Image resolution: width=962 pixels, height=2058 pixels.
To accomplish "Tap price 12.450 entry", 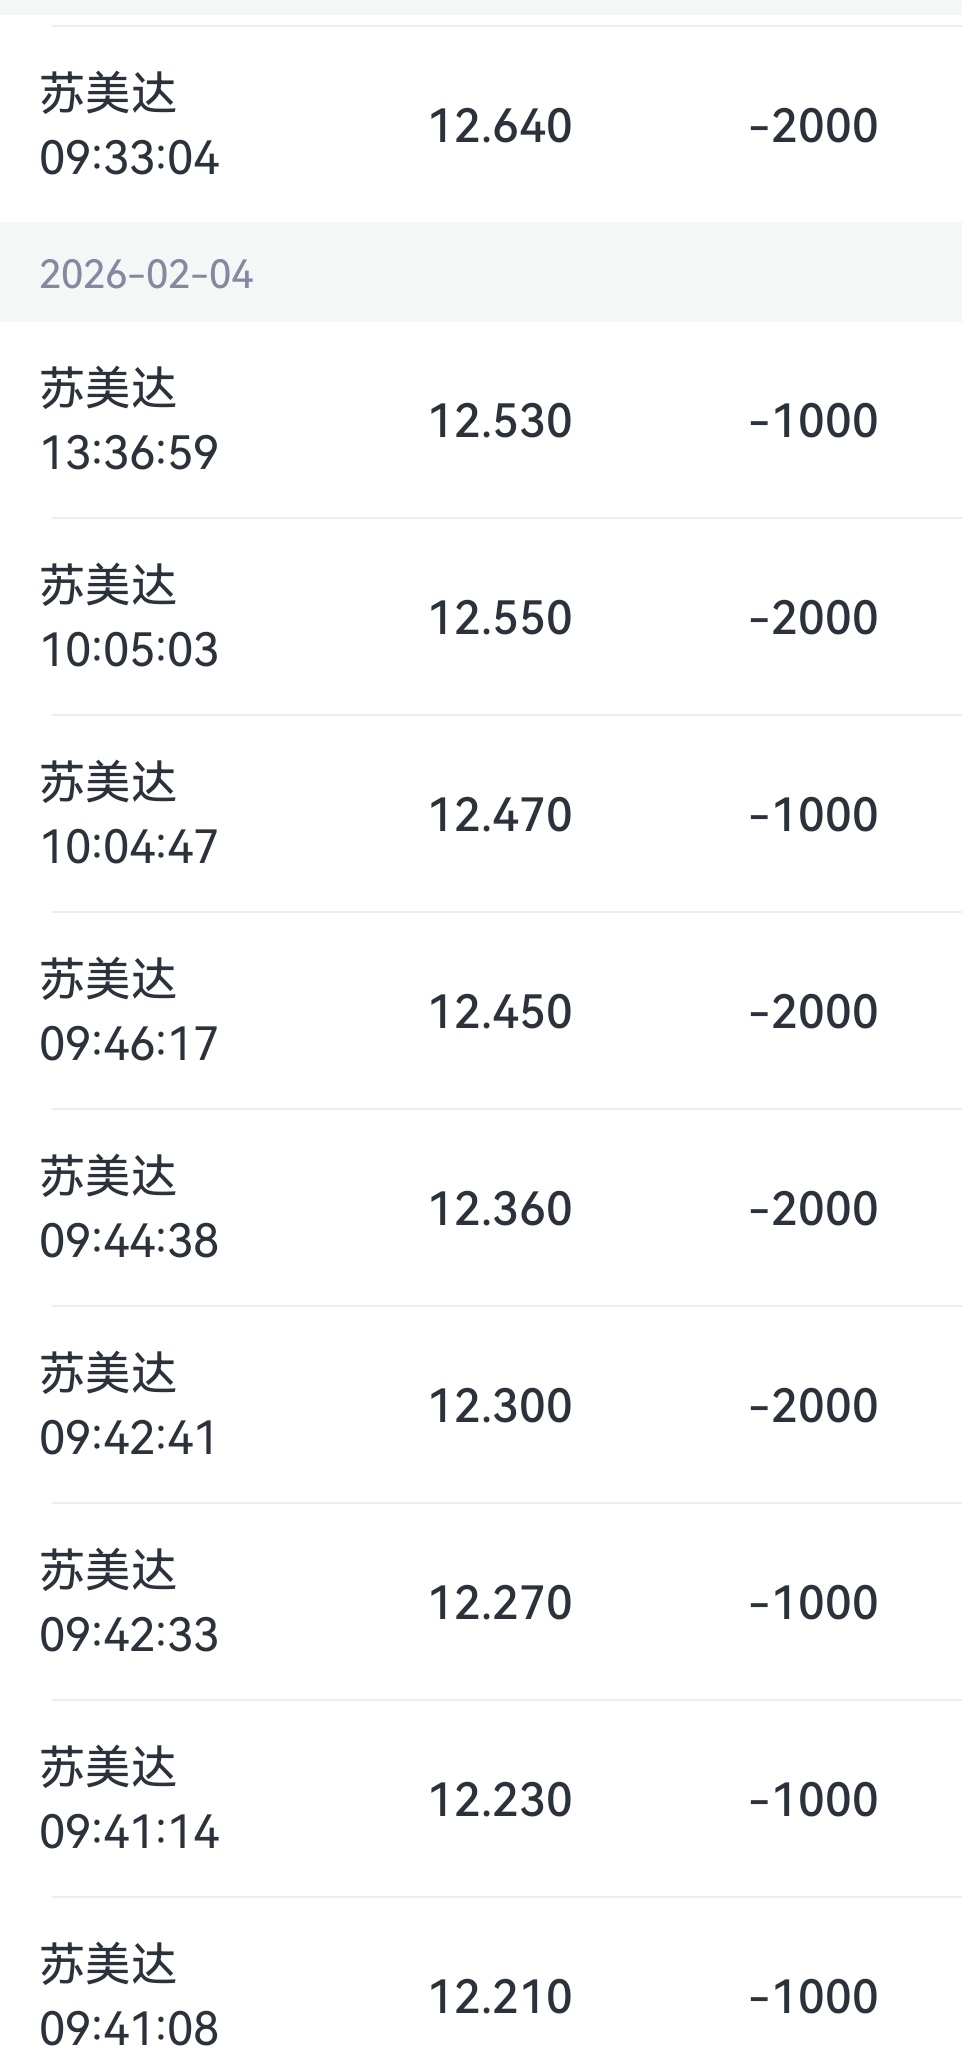I will 500,1012.
